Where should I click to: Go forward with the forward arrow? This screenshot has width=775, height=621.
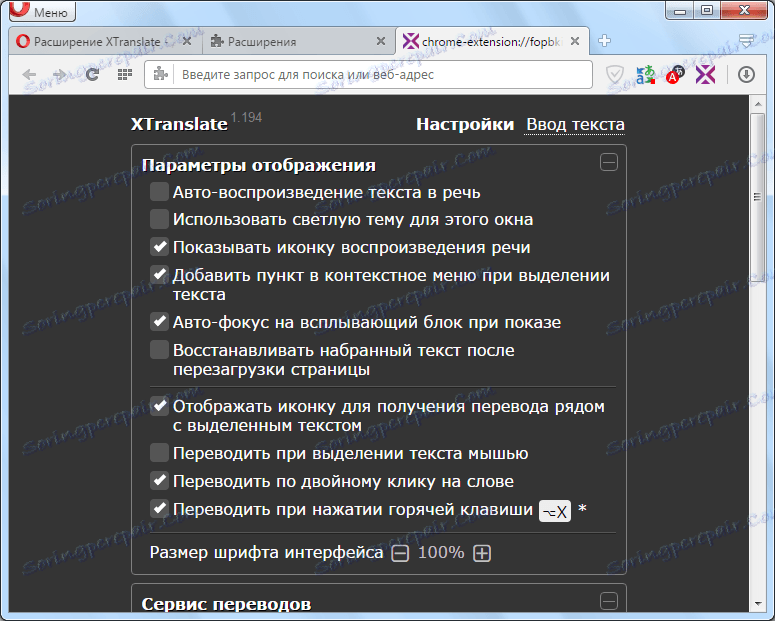click(x=60, y=75)
